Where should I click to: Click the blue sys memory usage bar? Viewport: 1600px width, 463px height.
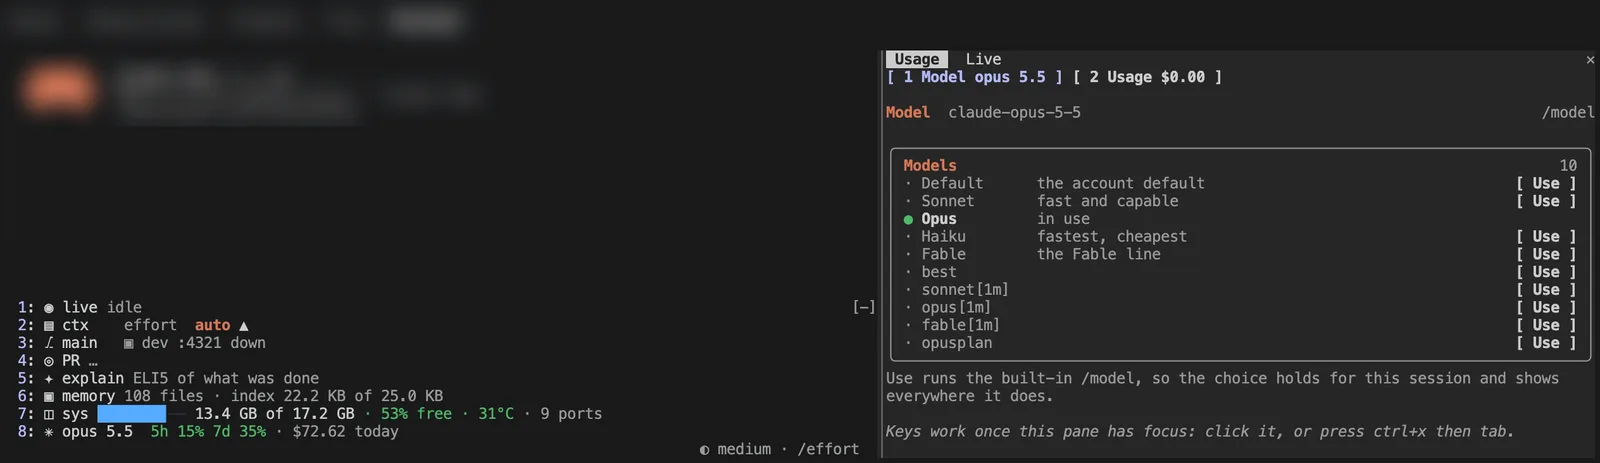click(x=131, y=414)
